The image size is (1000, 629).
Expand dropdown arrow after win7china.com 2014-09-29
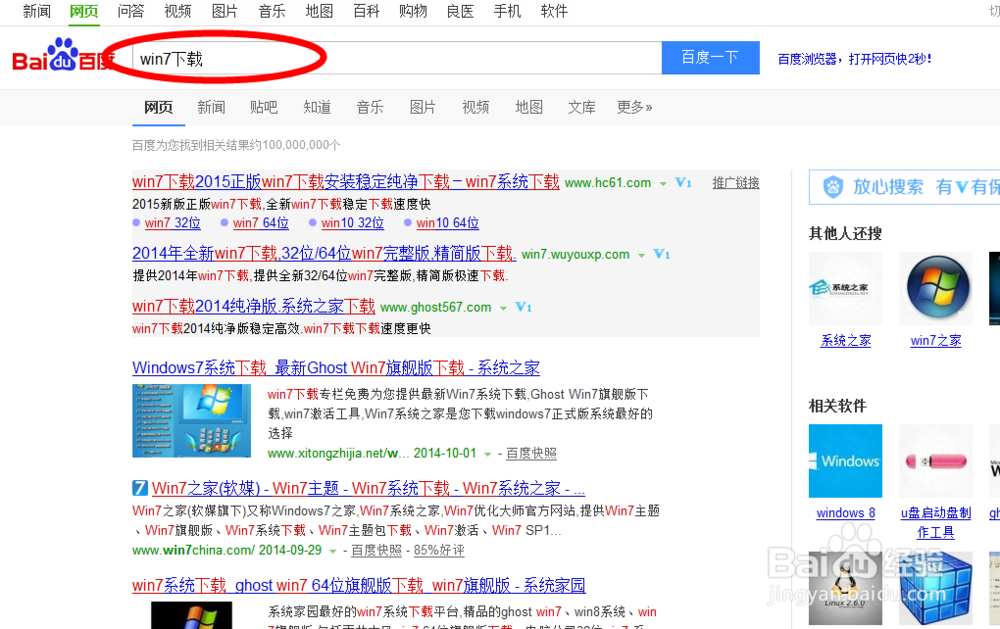click(333, 551)
